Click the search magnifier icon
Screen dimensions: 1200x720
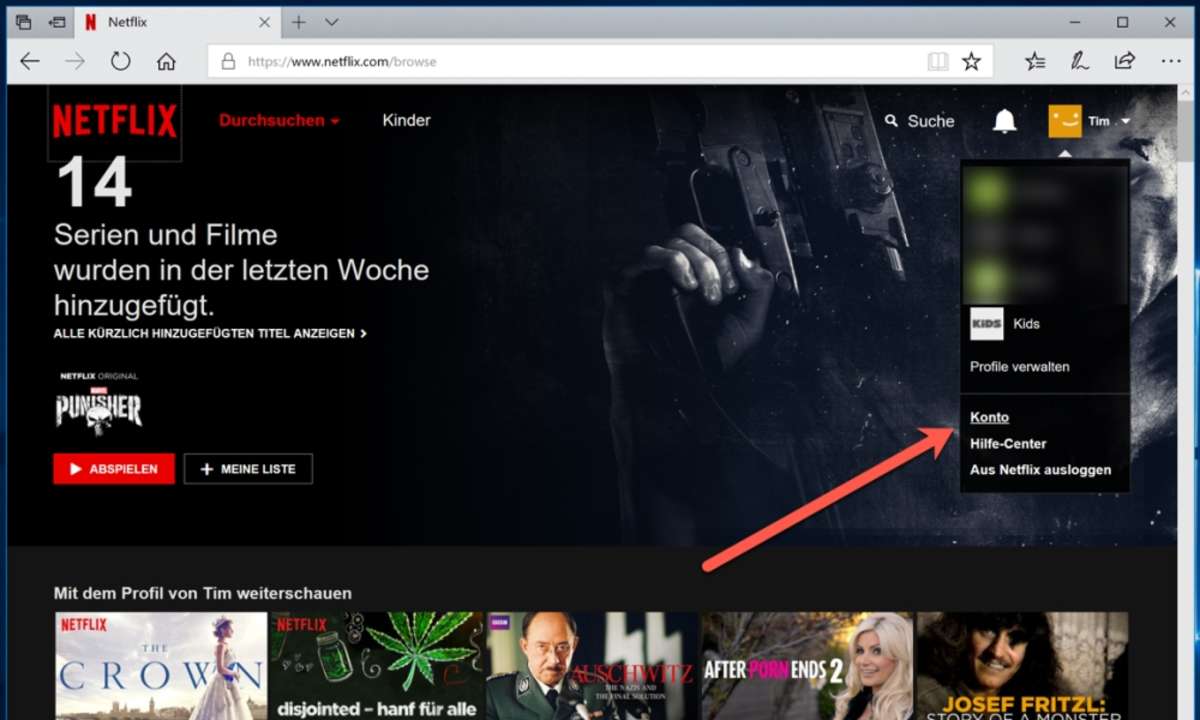click(892, 121)
